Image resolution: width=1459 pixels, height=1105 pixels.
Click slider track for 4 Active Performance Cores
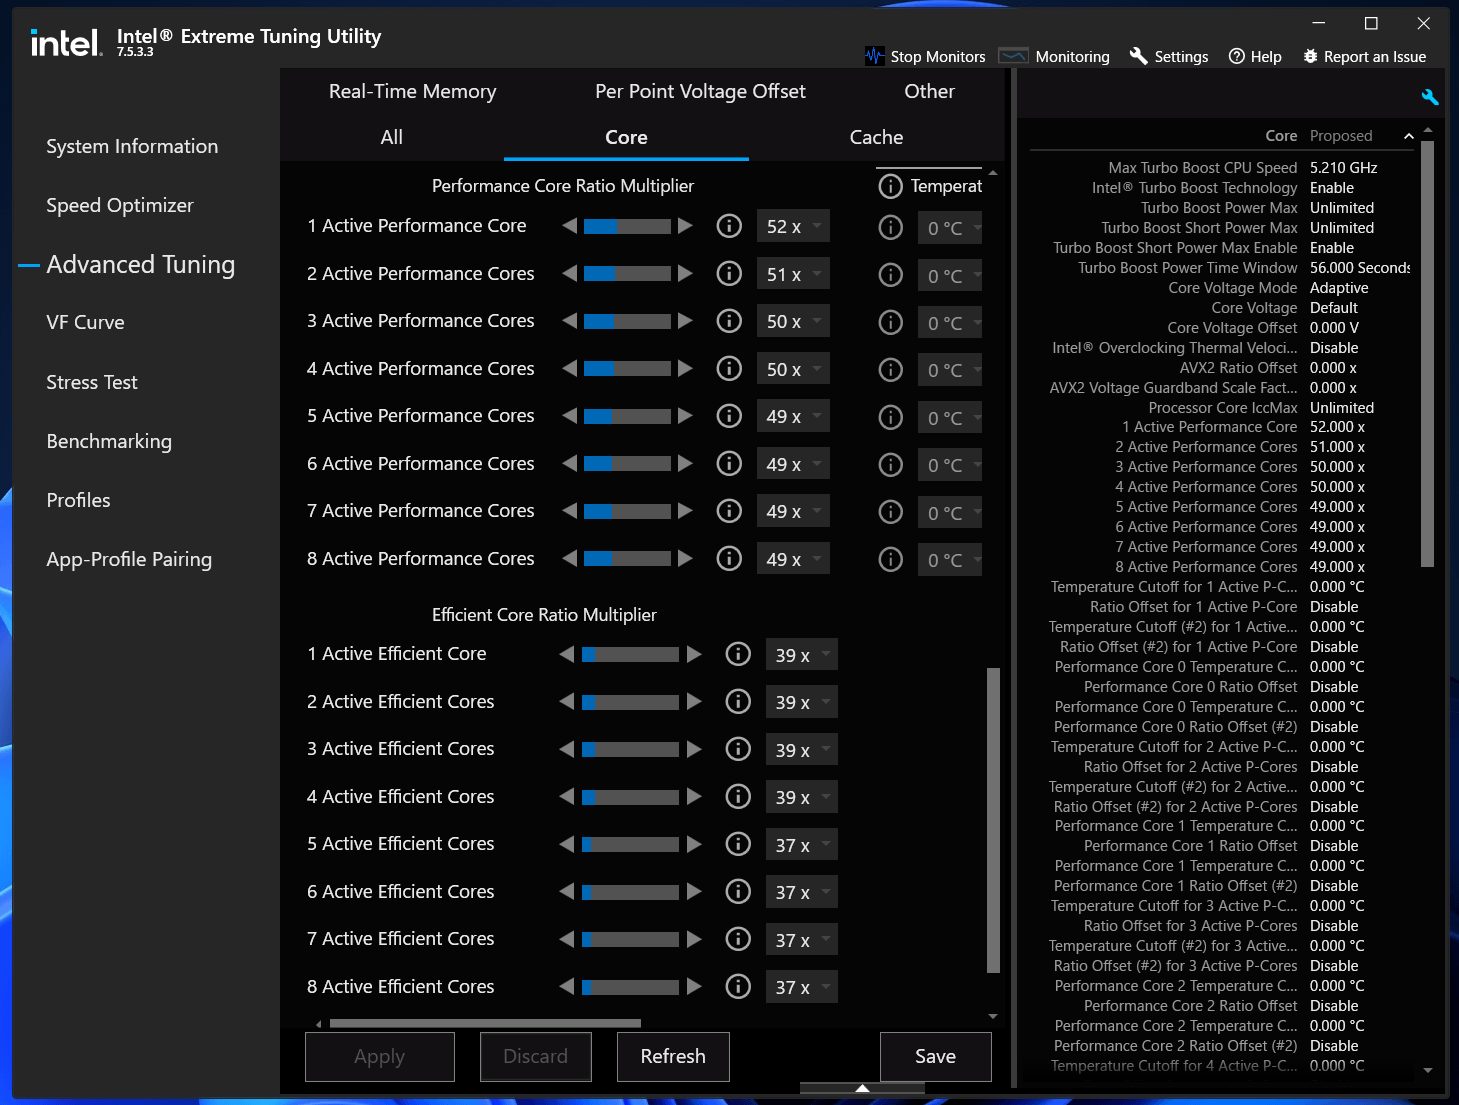point(627,368)
